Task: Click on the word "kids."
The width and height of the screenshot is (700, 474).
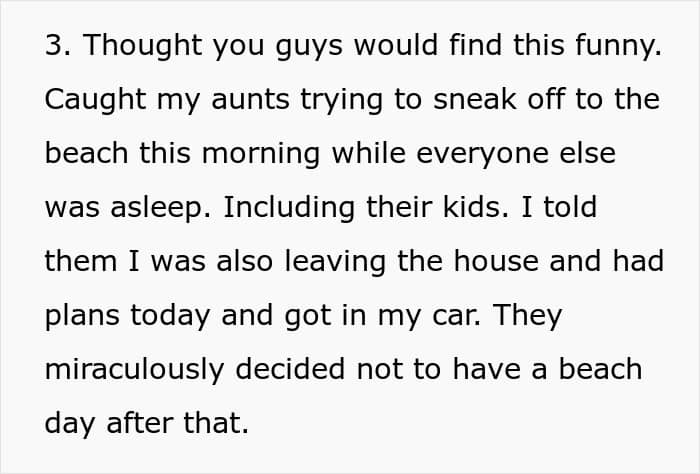Action: click(475, 208)
